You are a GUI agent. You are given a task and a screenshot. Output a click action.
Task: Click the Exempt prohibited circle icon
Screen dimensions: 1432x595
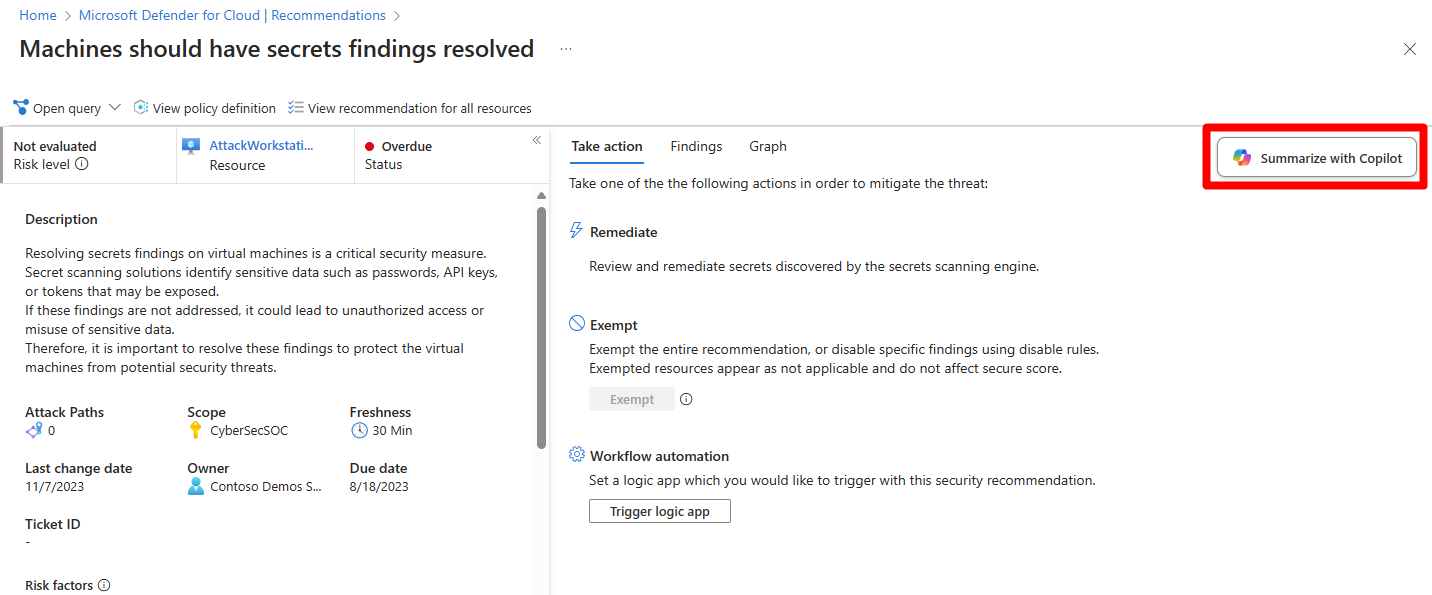point(577,324)
